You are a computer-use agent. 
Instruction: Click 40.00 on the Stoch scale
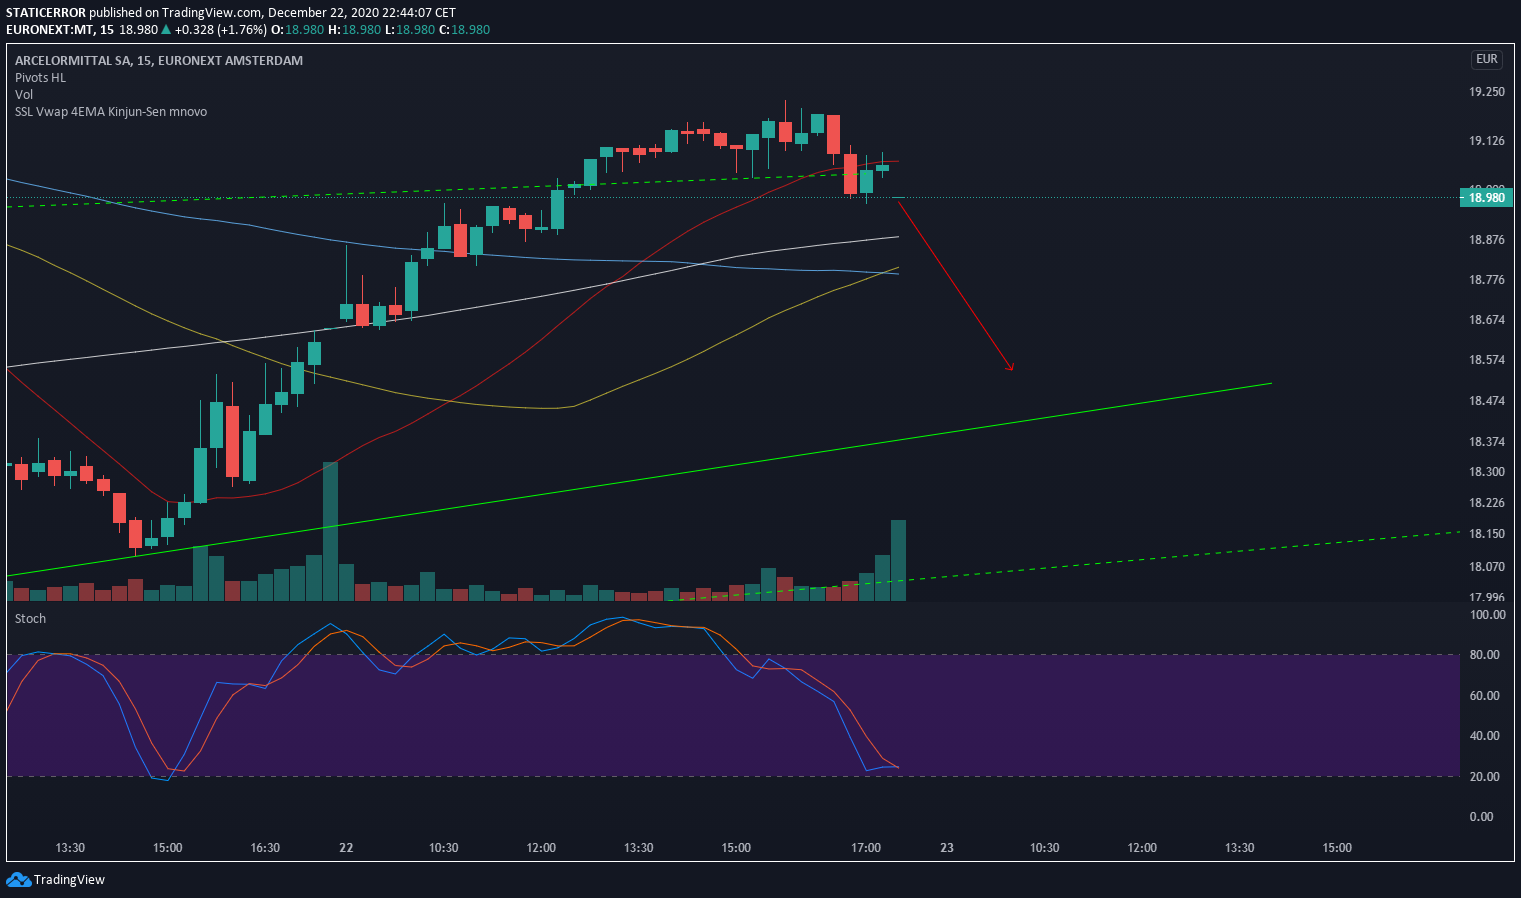click(1485, 736)
